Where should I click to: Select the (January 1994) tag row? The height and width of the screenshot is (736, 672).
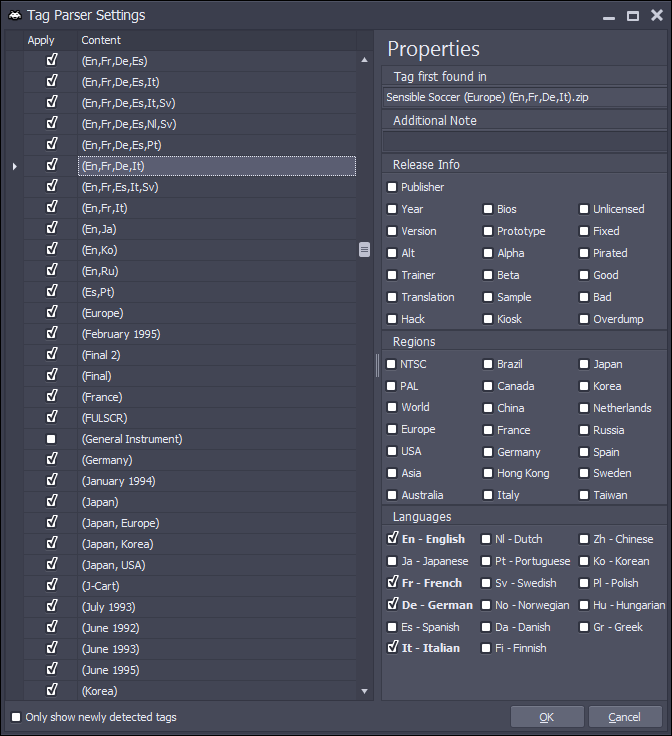[x=217, y=481]
